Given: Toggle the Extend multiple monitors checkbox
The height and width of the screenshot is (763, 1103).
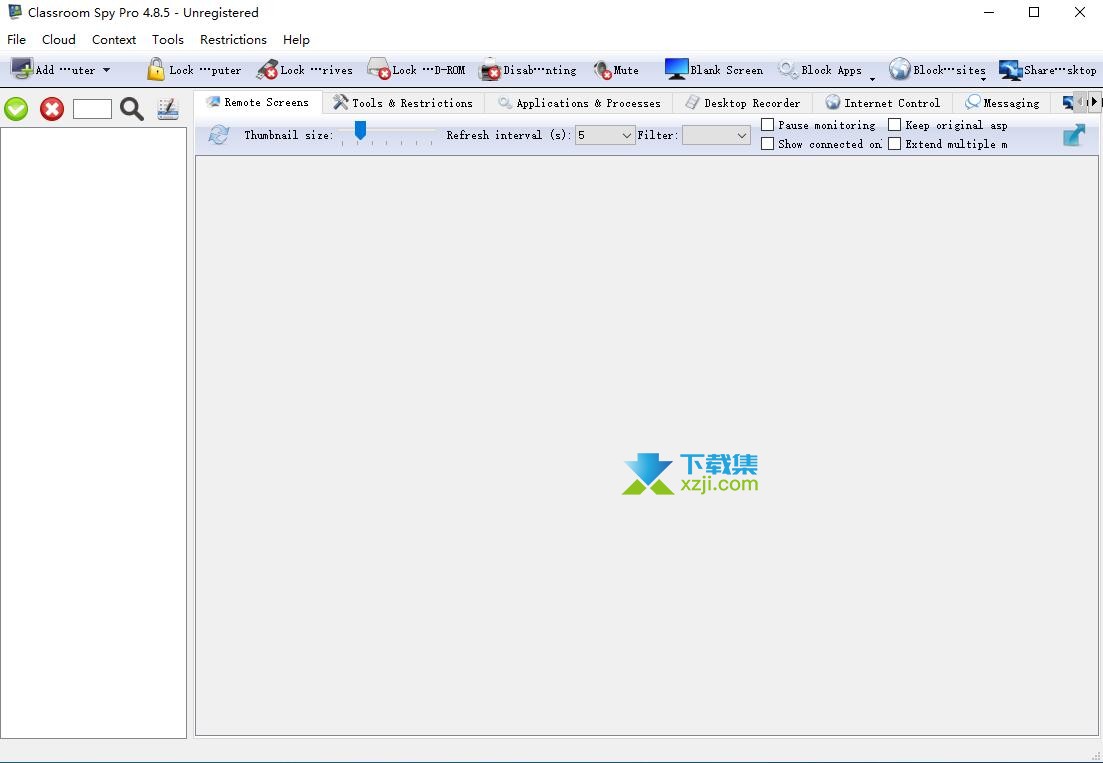Looking at the screenshot, I should [895, 143].
